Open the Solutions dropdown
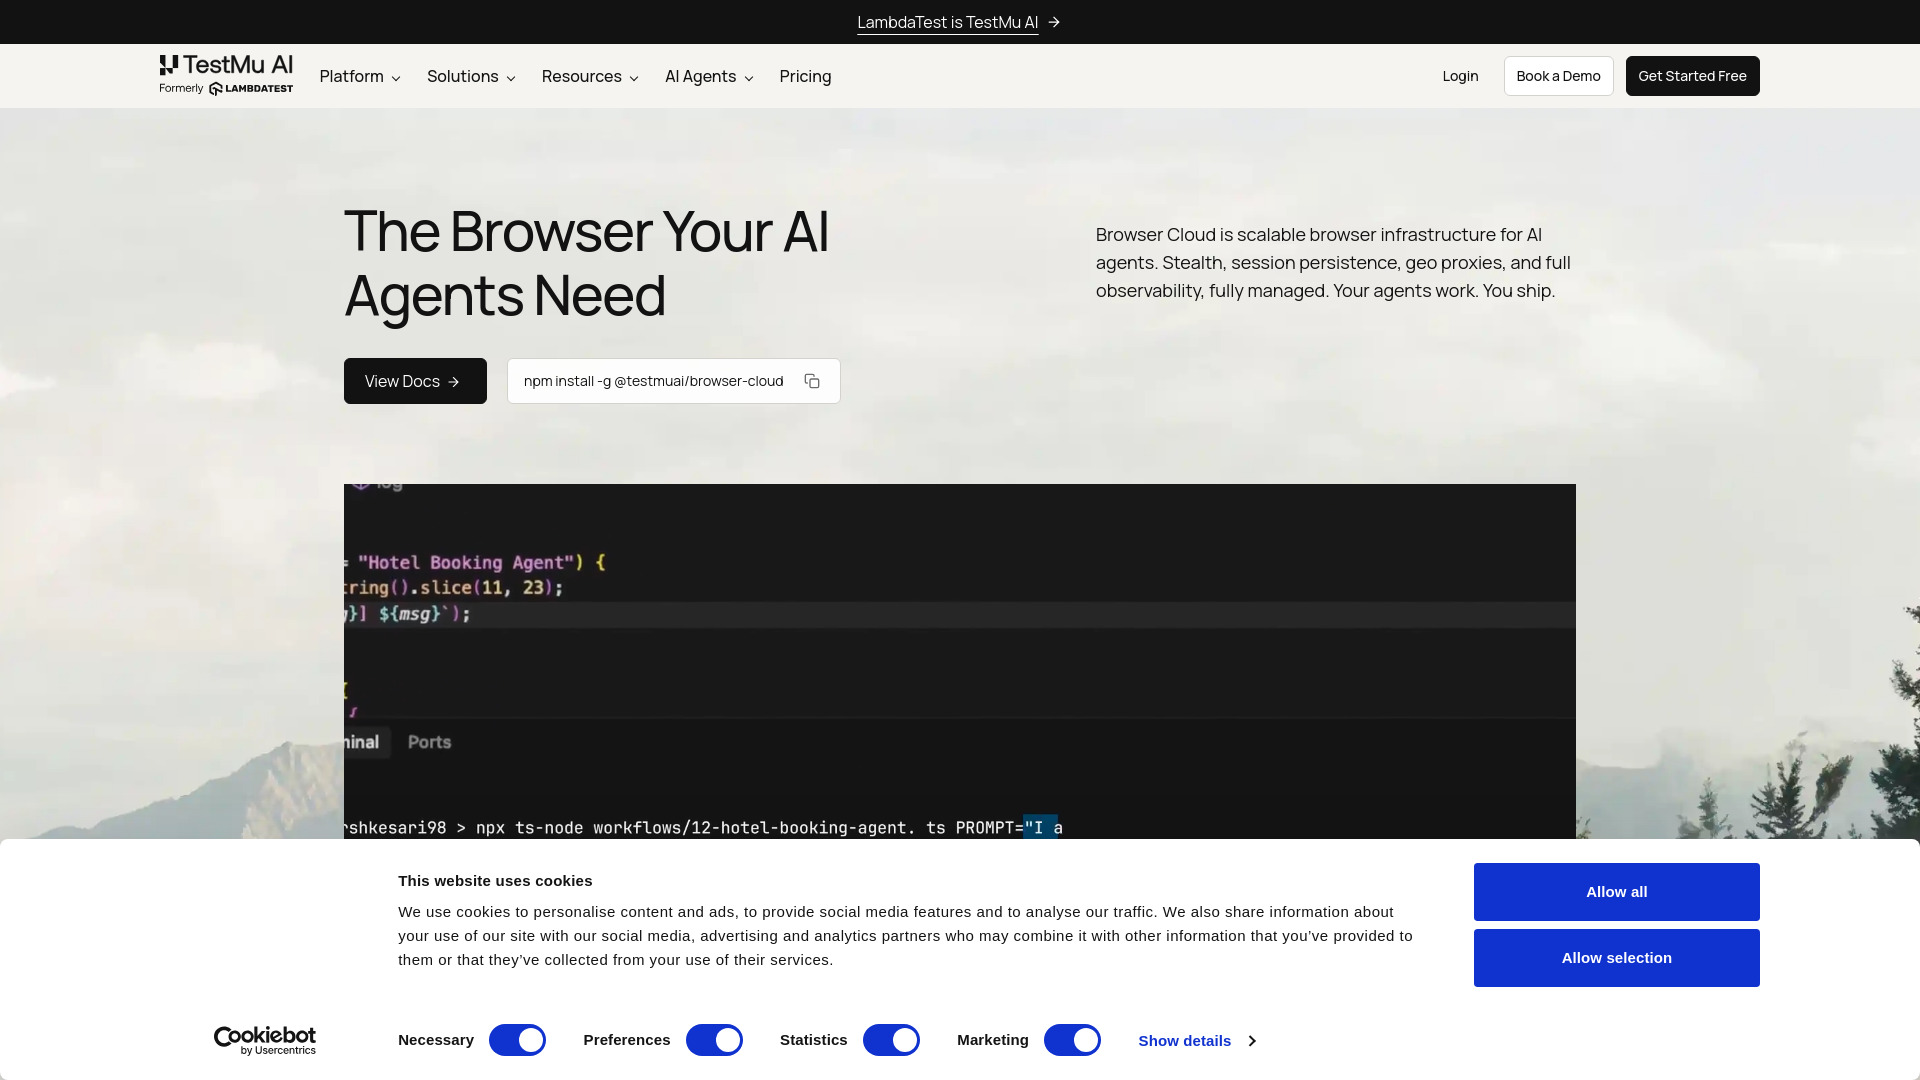This screenshot has height=1080, width=1920. [x=471, y=76]
